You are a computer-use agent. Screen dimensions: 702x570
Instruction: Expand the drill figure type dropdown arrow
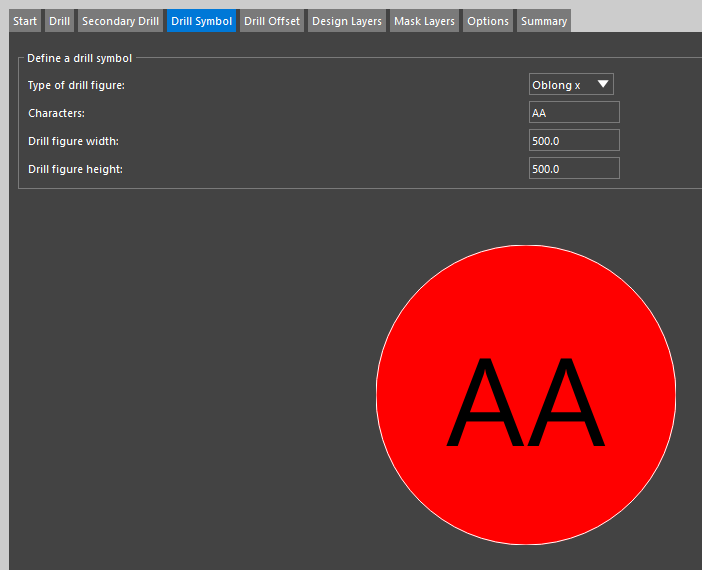click(x=602, y=85)
